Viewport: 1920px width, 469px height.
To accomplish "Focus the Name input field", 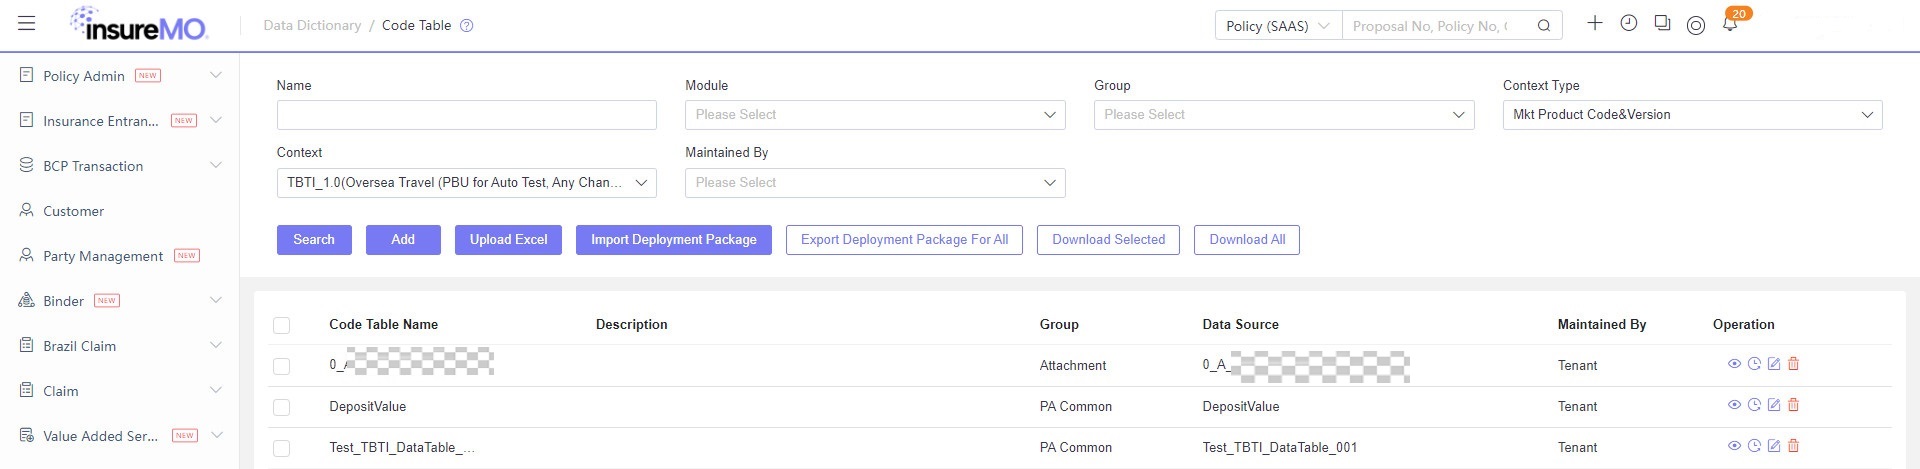I will point(467,115).
